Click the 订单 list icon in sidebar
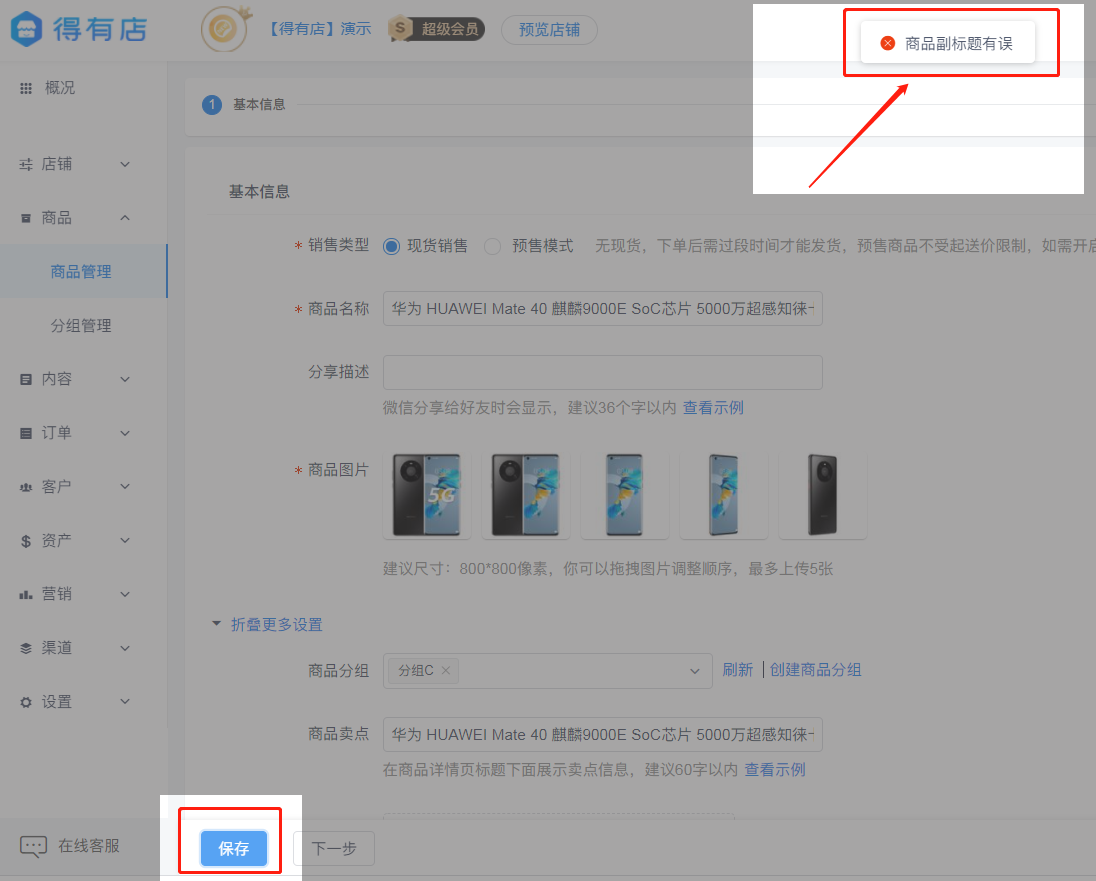Screen dimensions: 1096x881 pyautogui.click(x=26, y=434)
